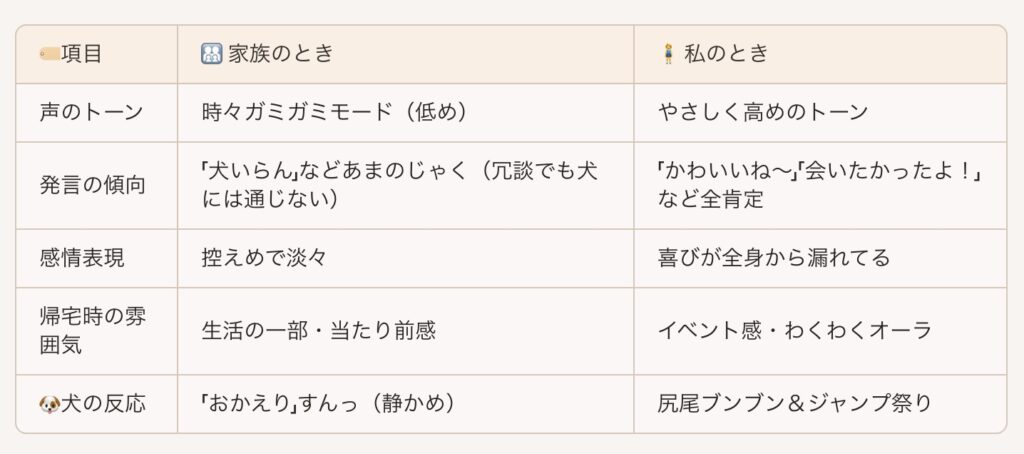Click the family icon beside 家族のとき
Screen dimensions: 1024x454
212,54
